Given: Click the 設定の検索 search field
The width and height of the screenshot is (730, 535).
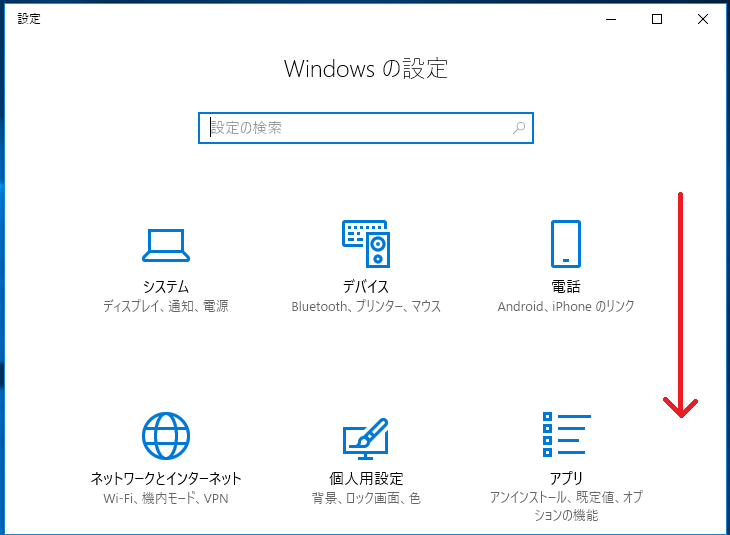Looking at the screenshot, I should (366, 128).
